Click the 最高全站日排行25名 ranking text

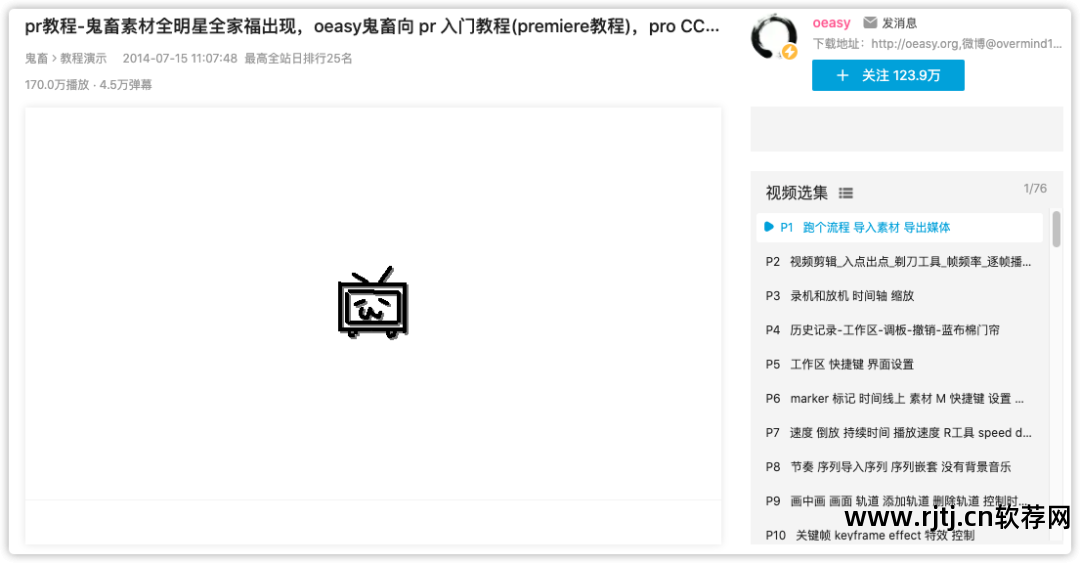point(298,59)
